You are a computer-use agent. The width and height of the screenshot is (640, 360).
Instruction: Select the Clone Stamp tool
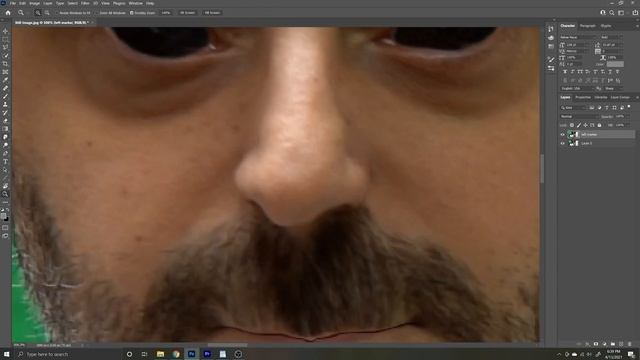(5, 104)
